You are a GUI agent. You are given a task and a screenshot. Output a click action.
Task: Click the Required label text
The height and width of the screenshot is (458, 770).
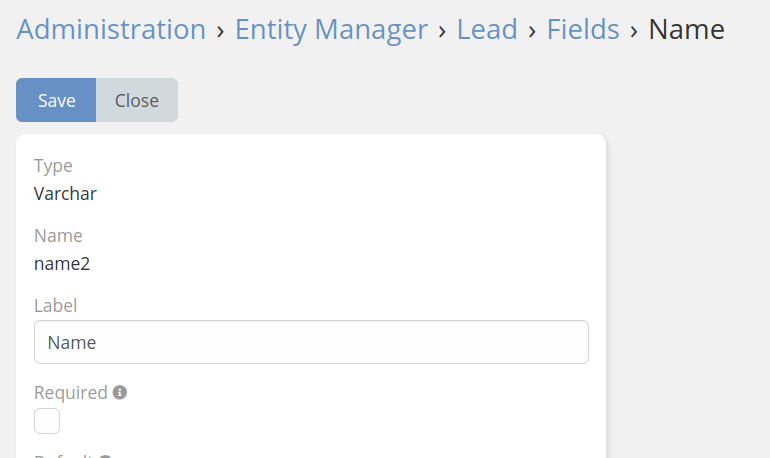(x=70, y=393)
